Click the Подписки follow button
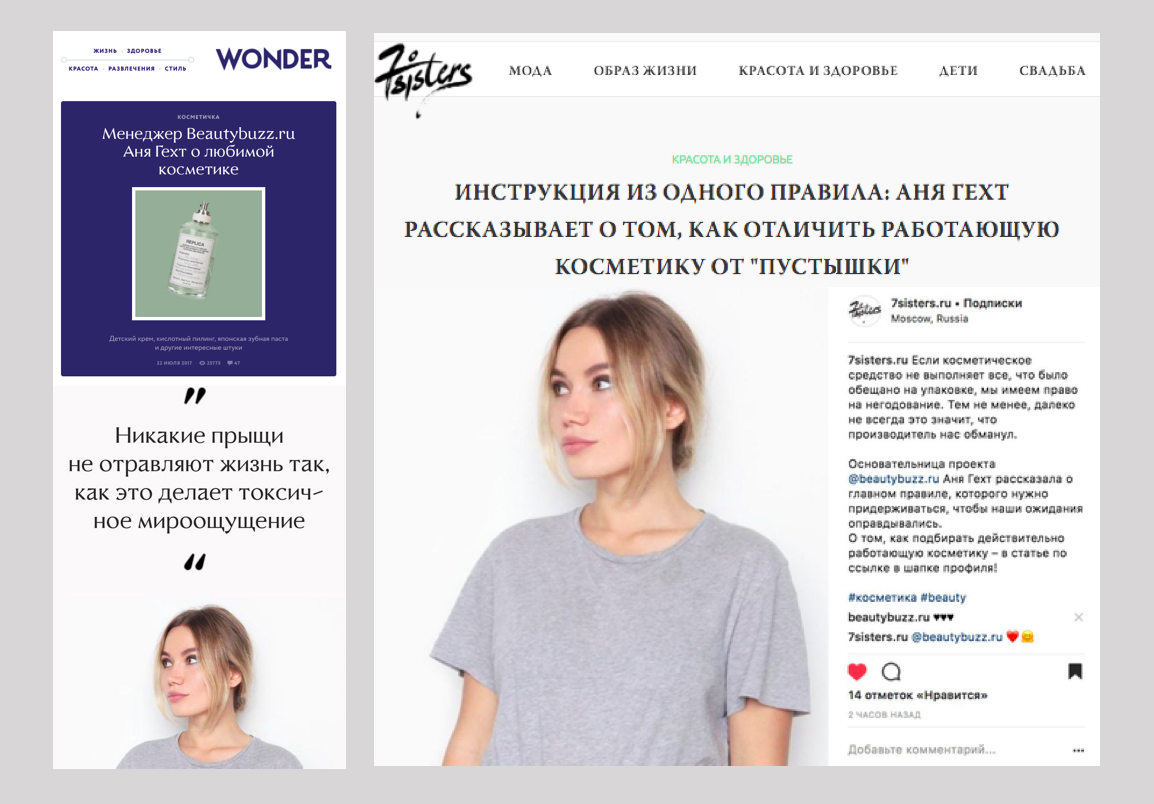The width and height of the screenshot is (1154, 804). [x=992, y=303]
